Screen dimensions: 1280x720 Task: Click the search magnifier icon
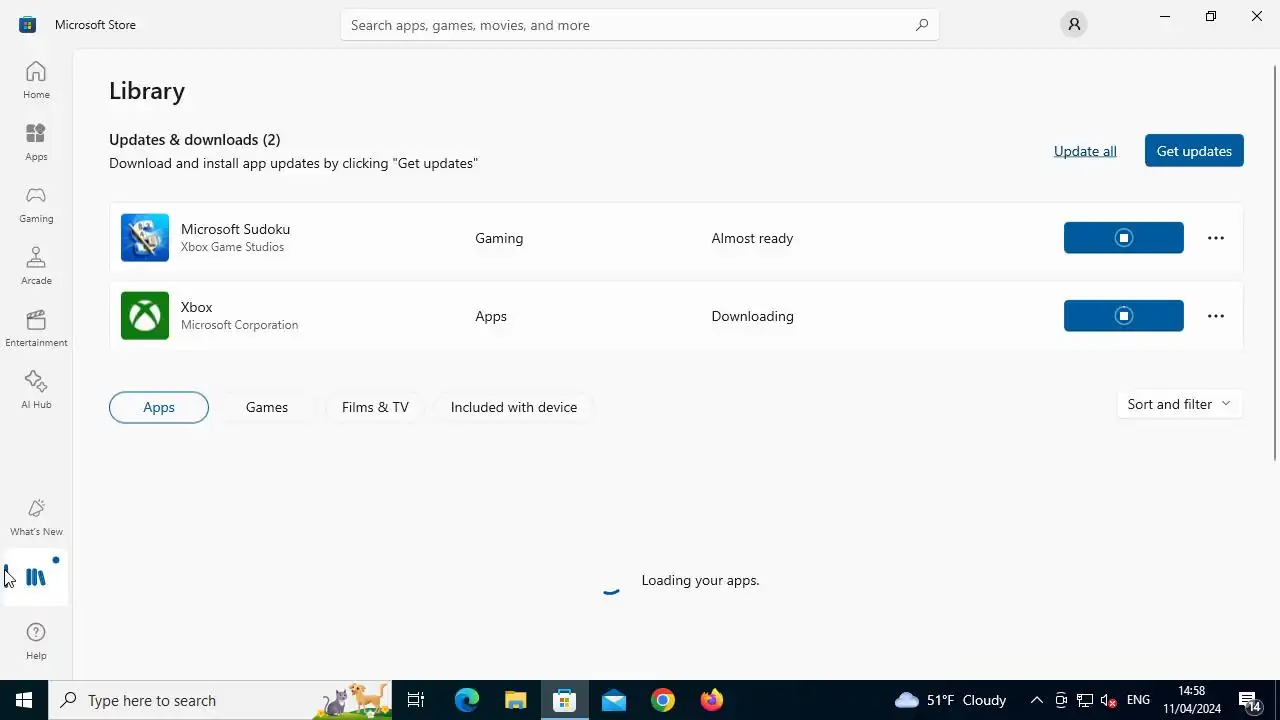tap(922, 25)
